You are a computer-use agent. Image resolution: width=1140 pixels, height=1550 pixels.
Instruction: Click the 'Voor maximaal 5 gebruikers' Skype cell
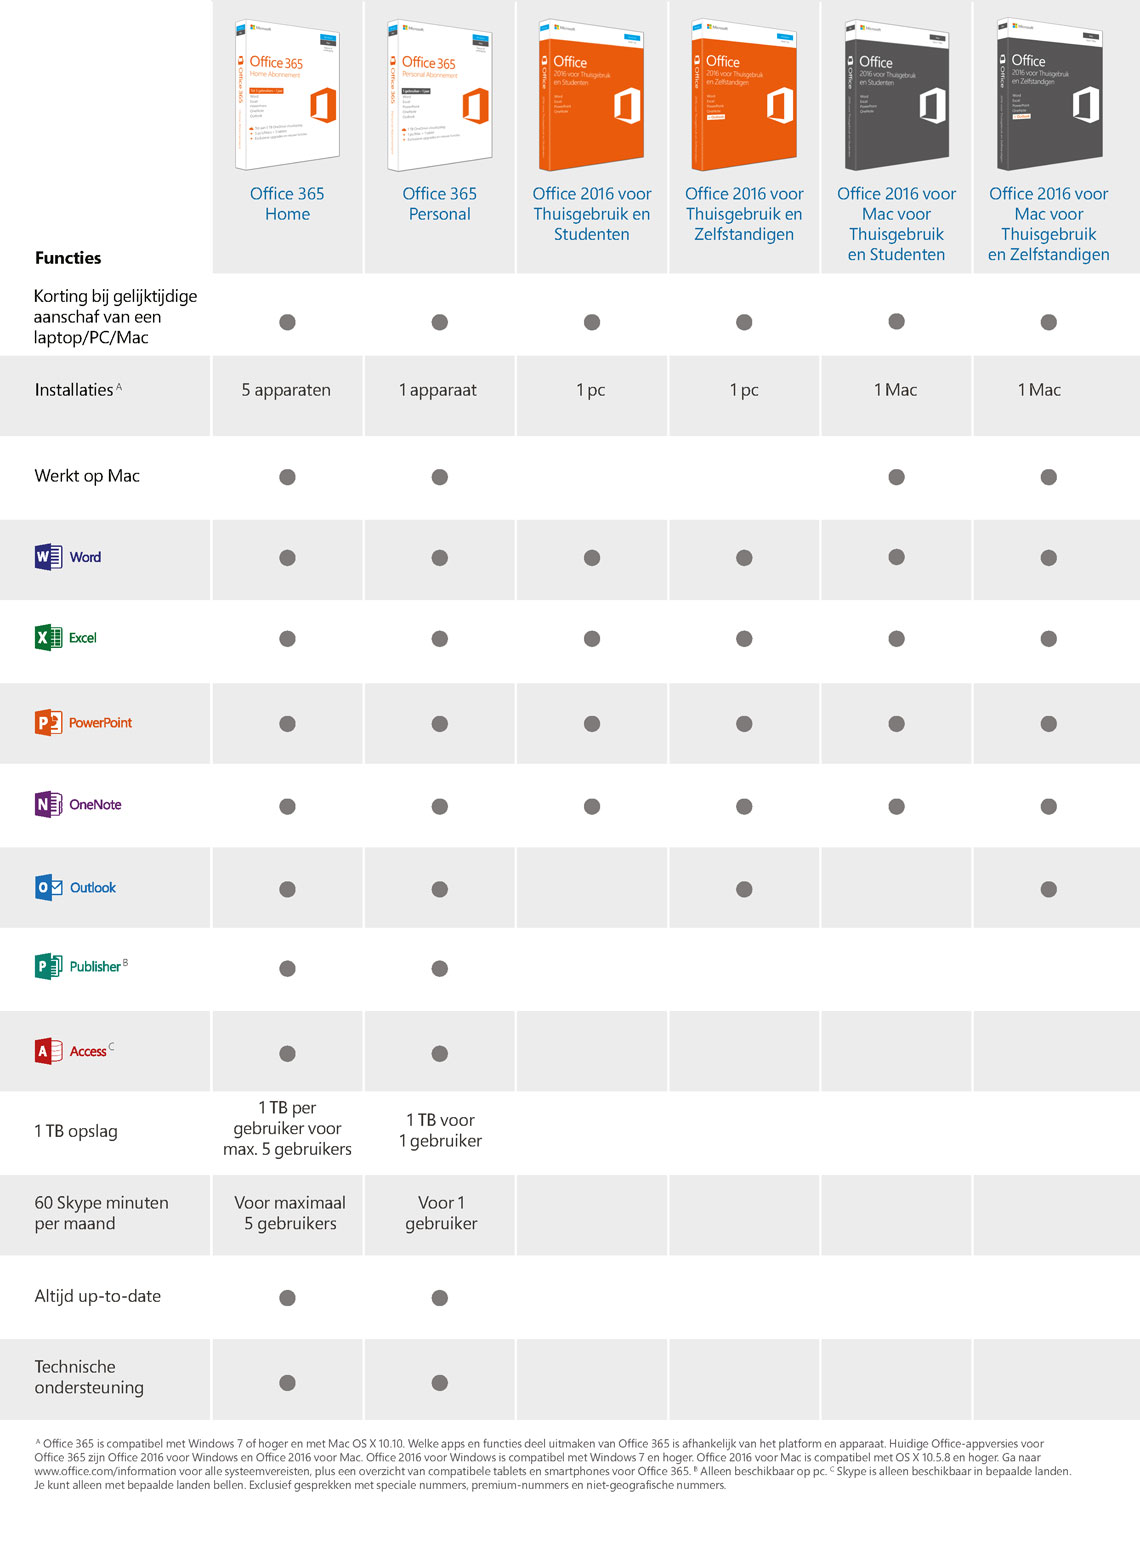coord(290,1213)
